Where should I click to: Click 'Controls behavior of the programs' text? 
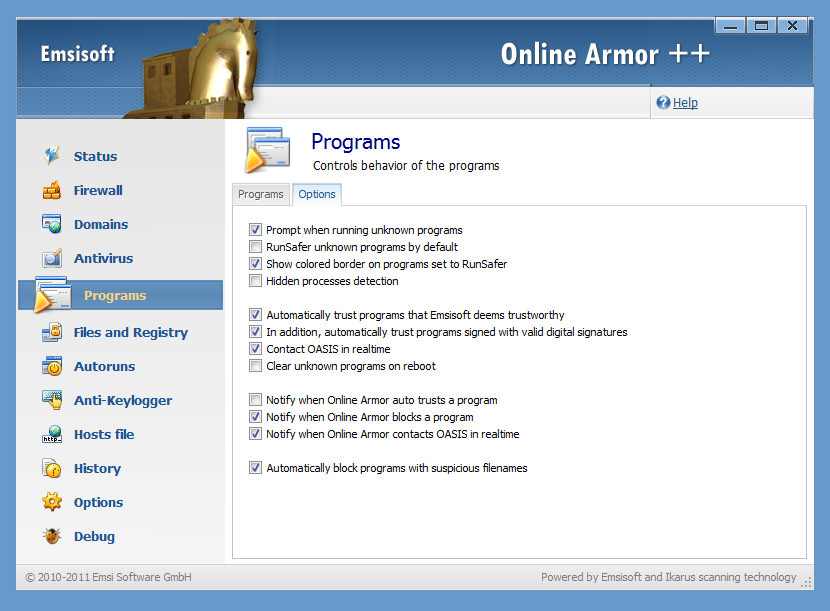pyautogui.click(x=406, y=166)
